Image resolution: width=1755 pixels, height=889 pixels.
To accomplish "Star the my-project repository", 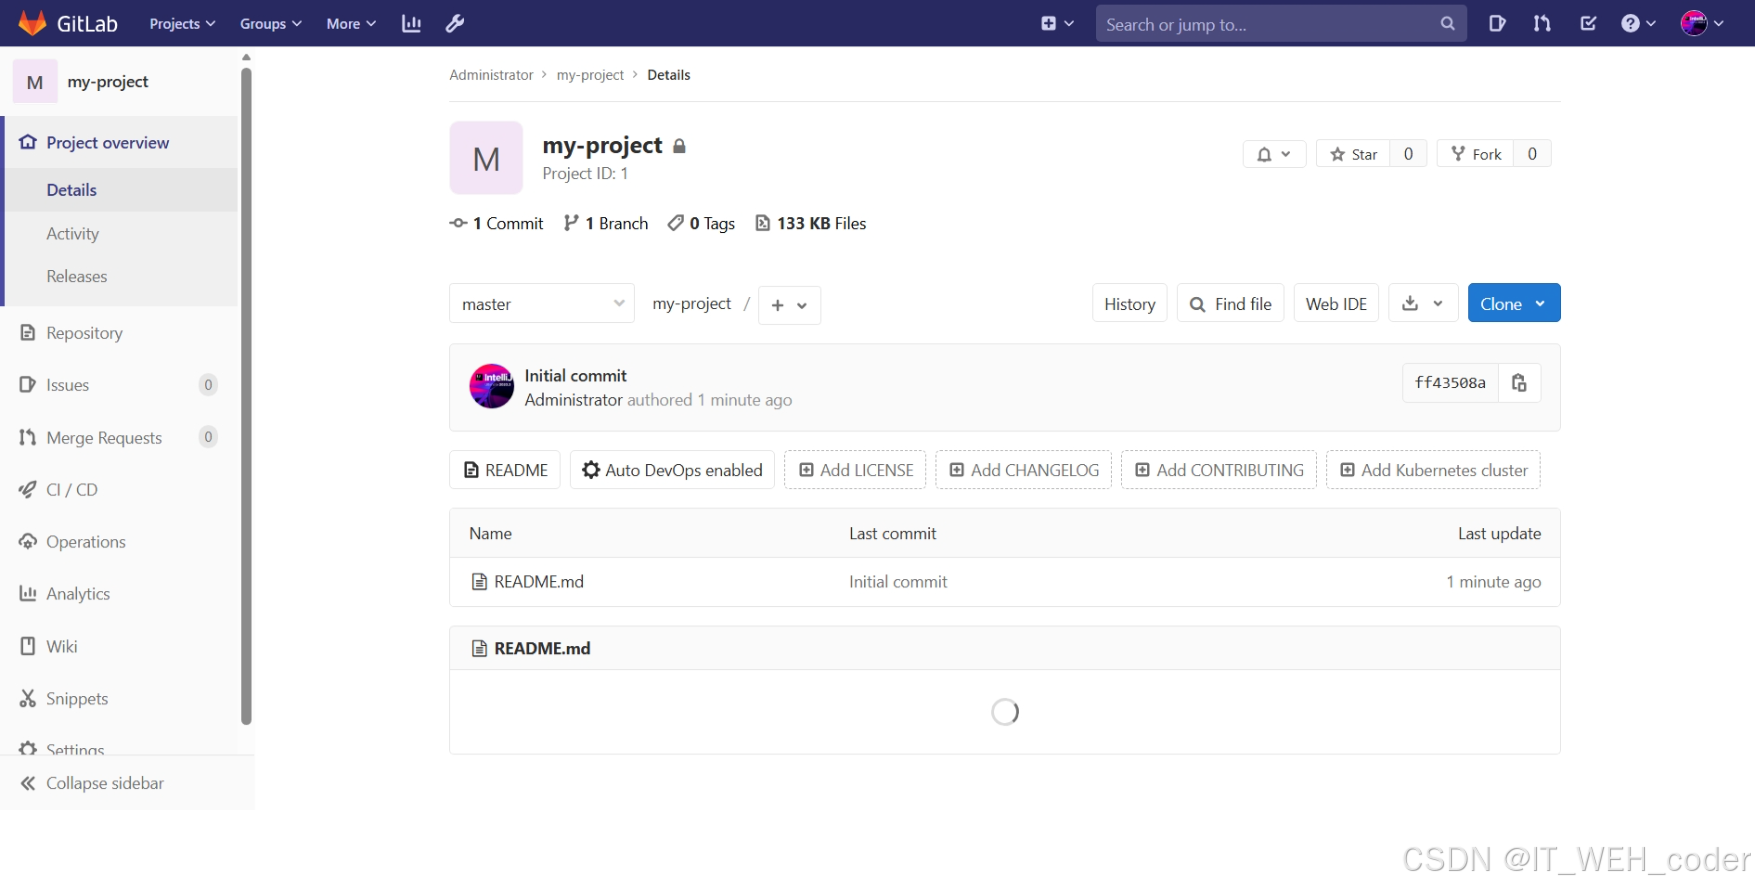I will 1353,154.
